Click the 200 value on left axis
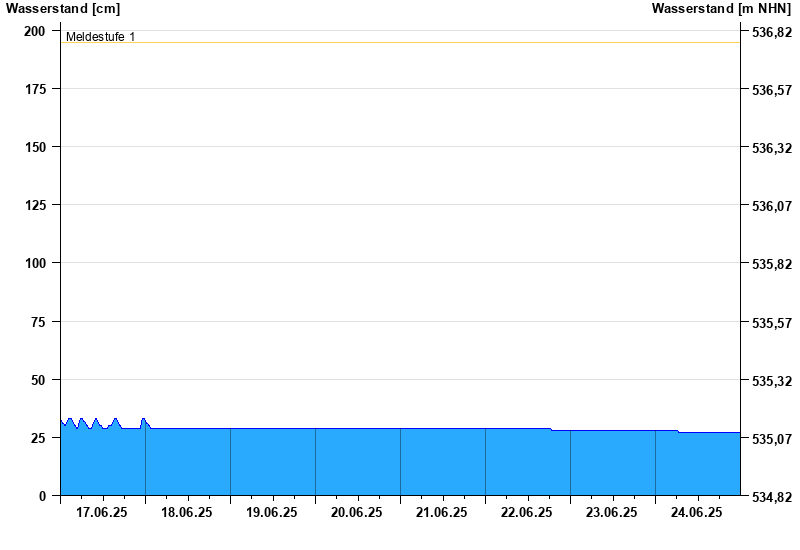Viewport: 800px width, 550px height. click(35, 31)
